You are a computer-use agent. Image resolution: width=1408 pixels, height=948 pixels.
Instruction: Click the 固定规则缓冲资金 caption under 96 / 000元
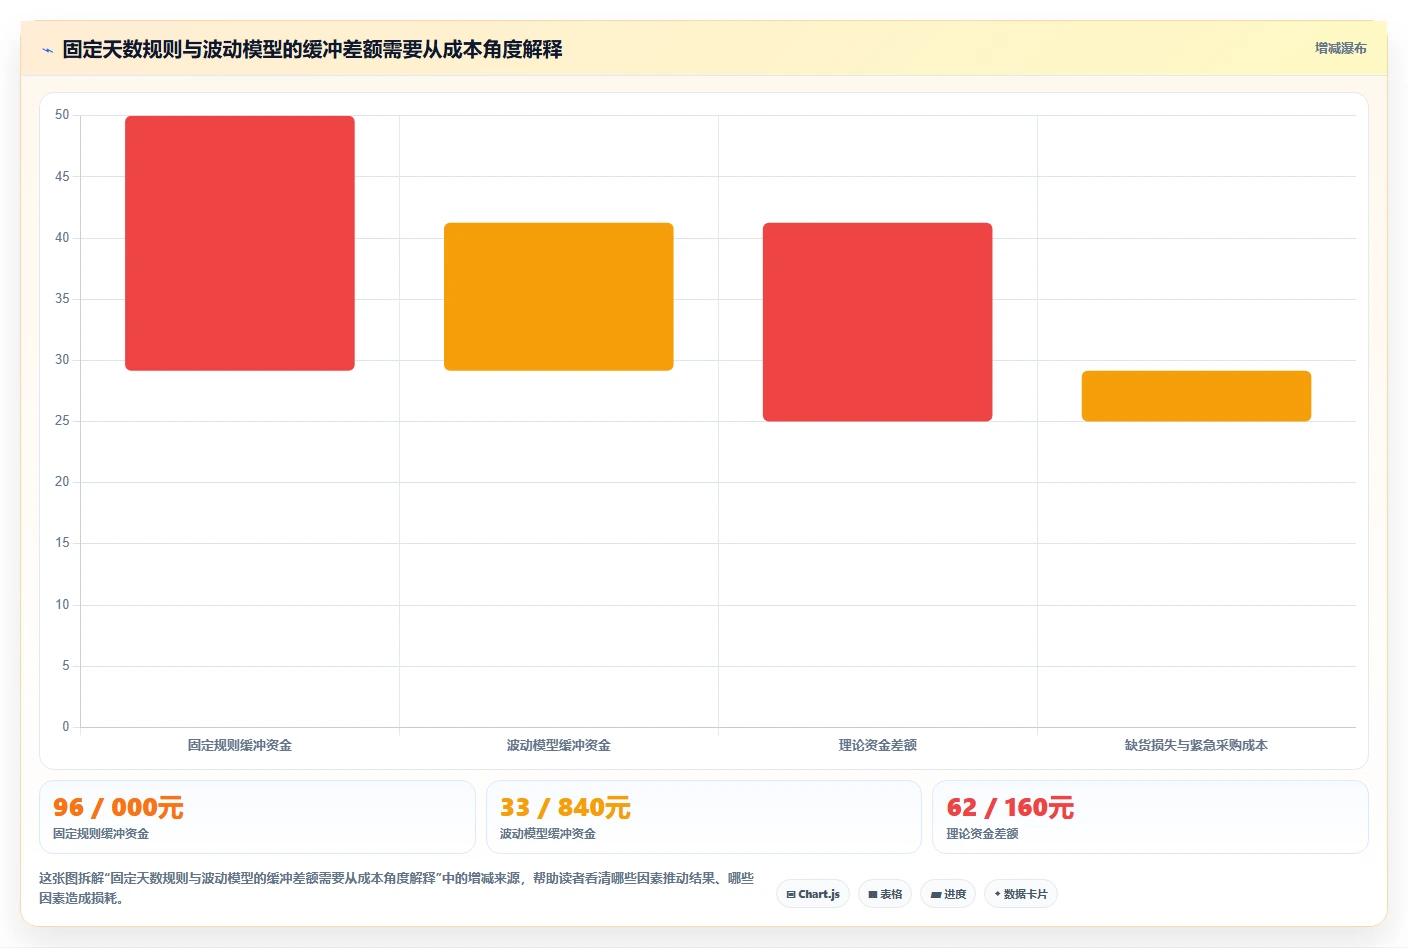pos(101,833)
